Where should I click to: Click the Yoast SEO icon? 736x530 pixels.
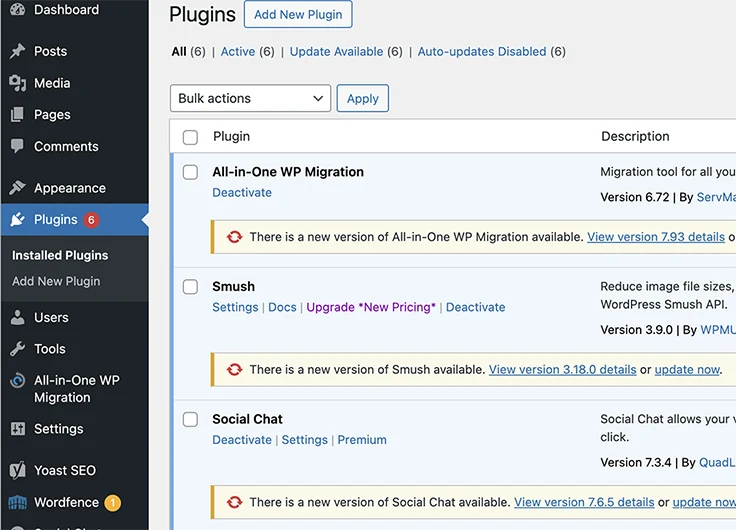(18, 470)
